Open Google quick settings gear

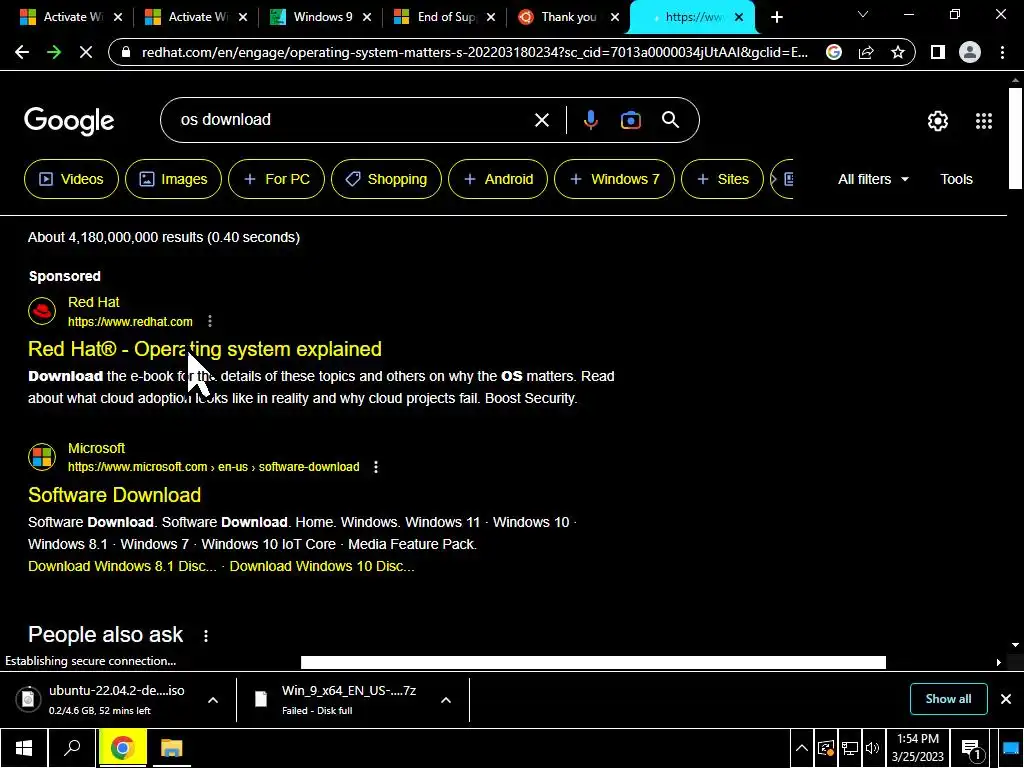938,121
